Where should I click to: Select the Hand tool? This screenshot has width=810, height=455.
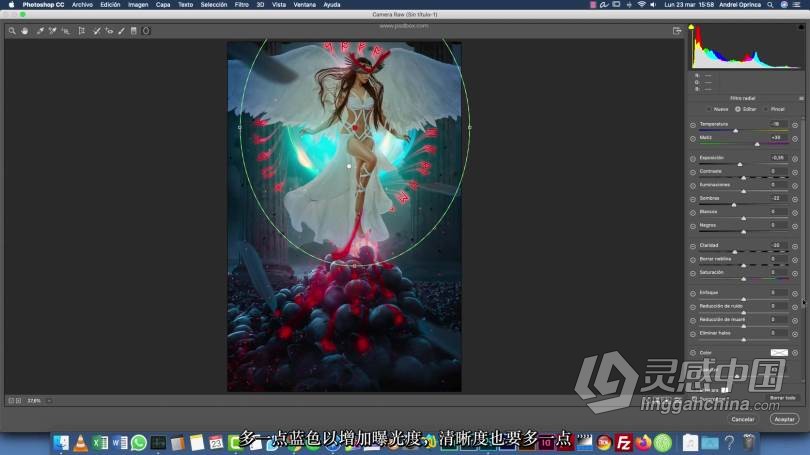25,31
